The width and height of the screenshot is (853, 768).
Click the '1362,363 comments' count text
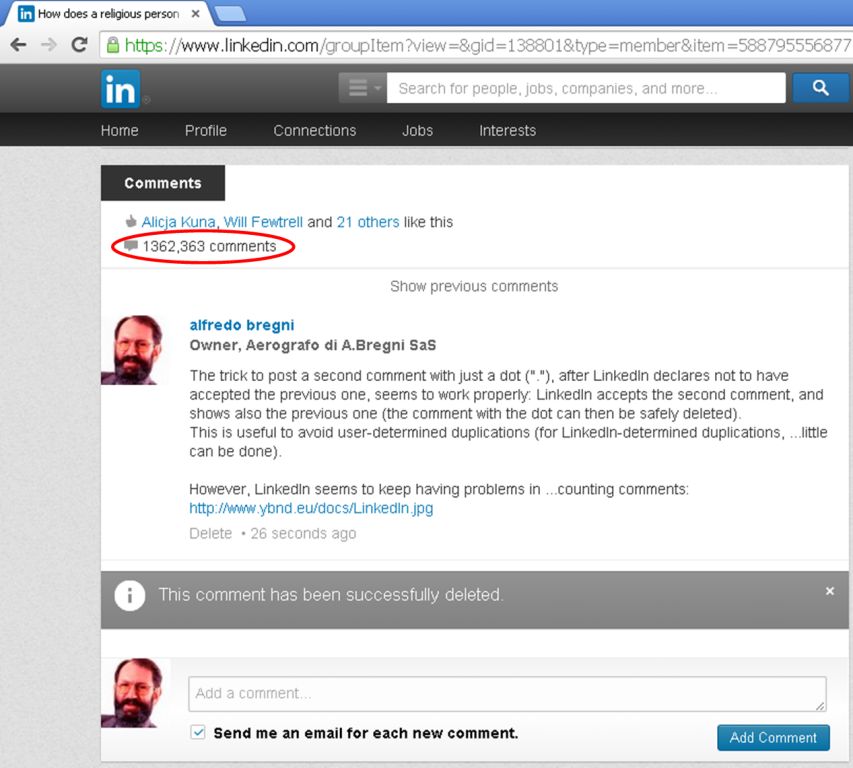pyautogui.click(x=209, y=246)
